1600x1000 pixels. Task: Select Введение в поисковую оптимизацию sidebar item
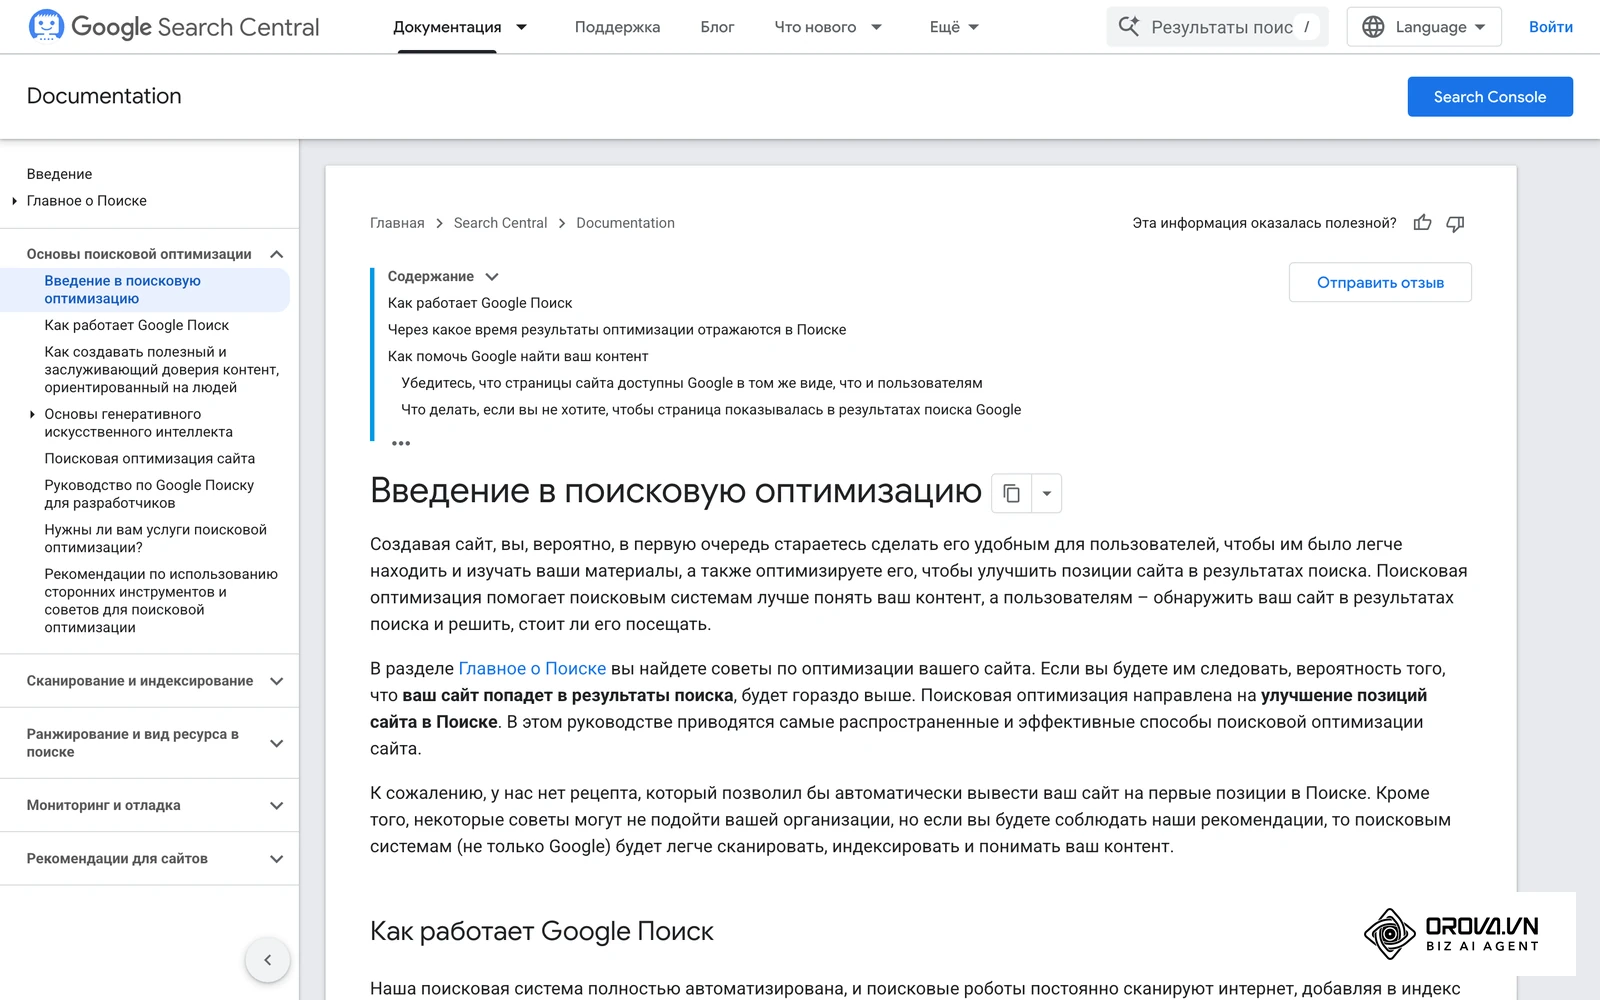[145, 290]
